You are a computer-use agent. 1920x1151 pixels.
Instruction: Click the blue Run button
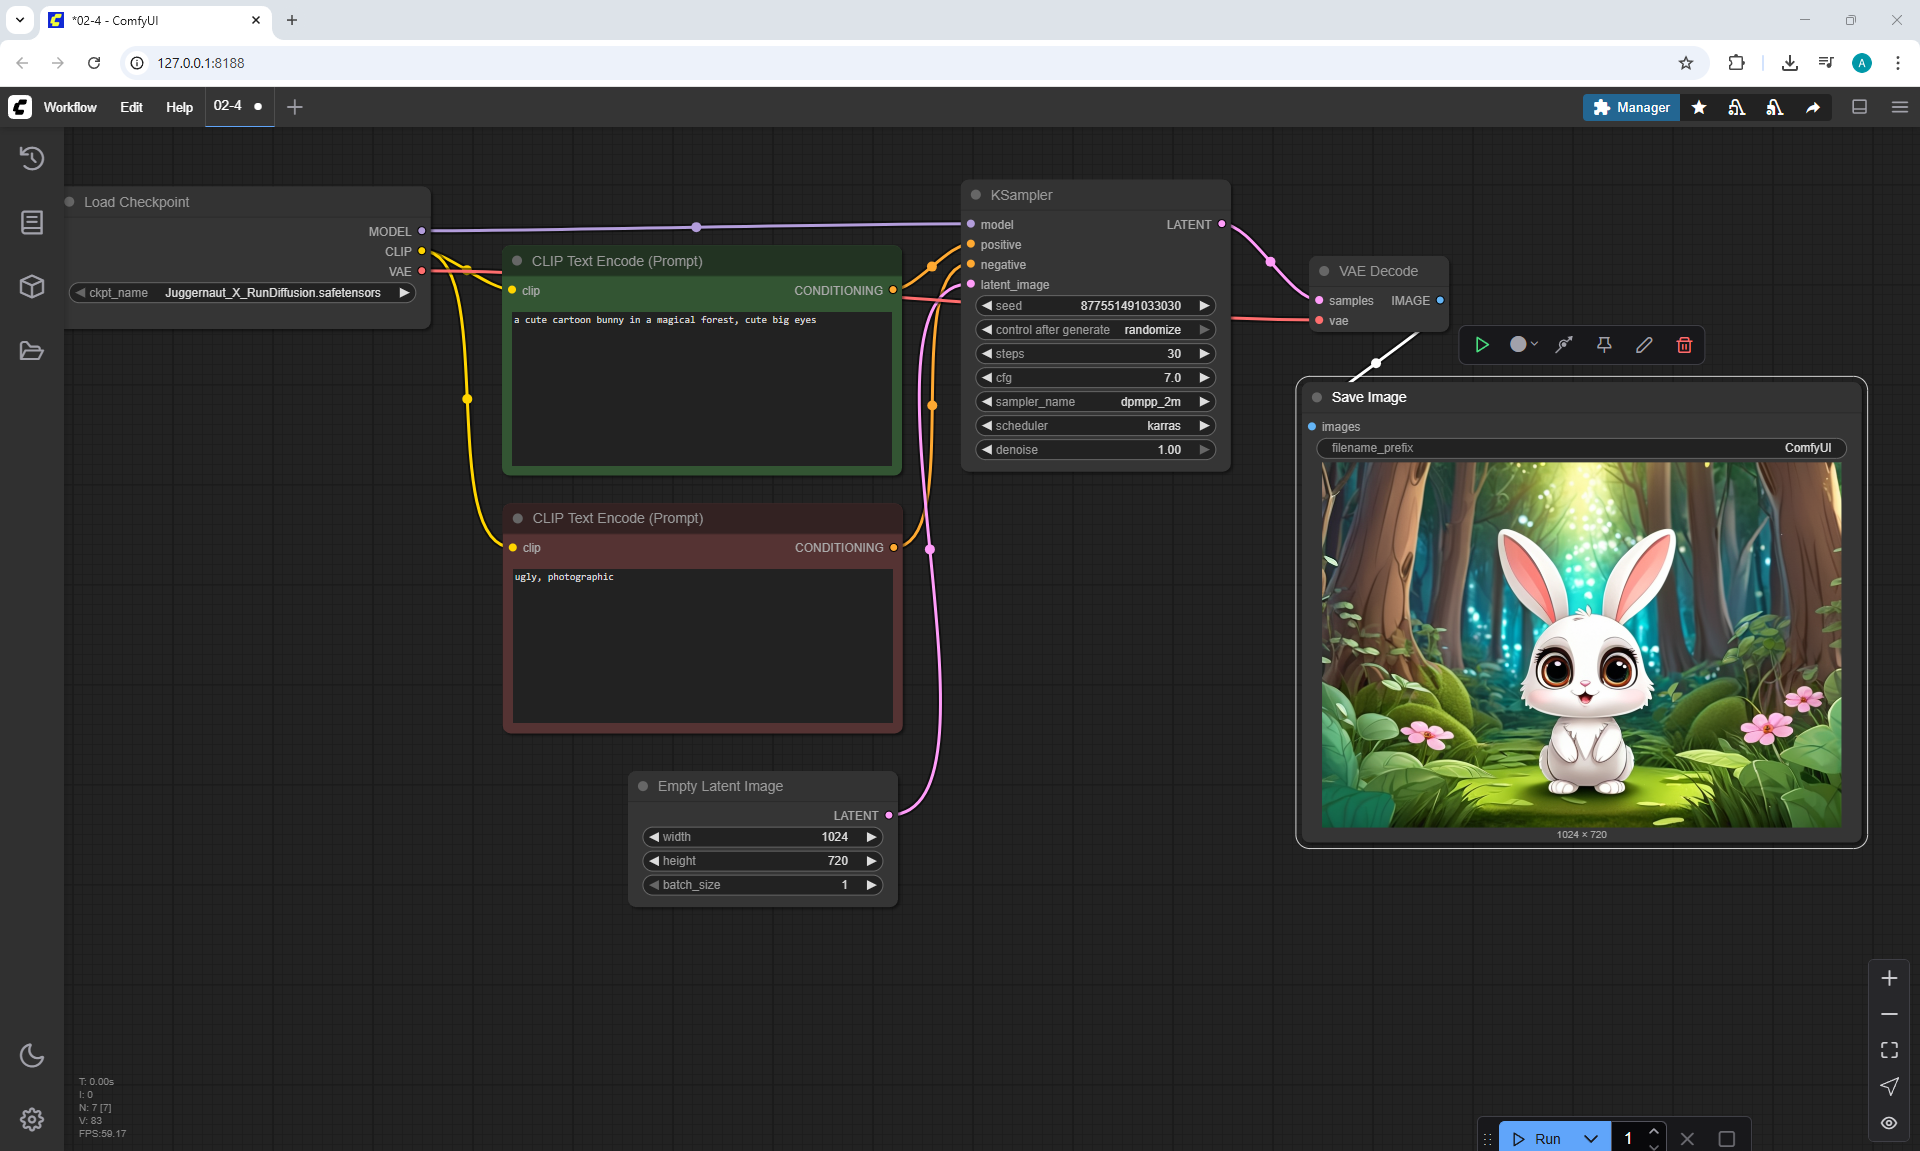(1538, 1138)
